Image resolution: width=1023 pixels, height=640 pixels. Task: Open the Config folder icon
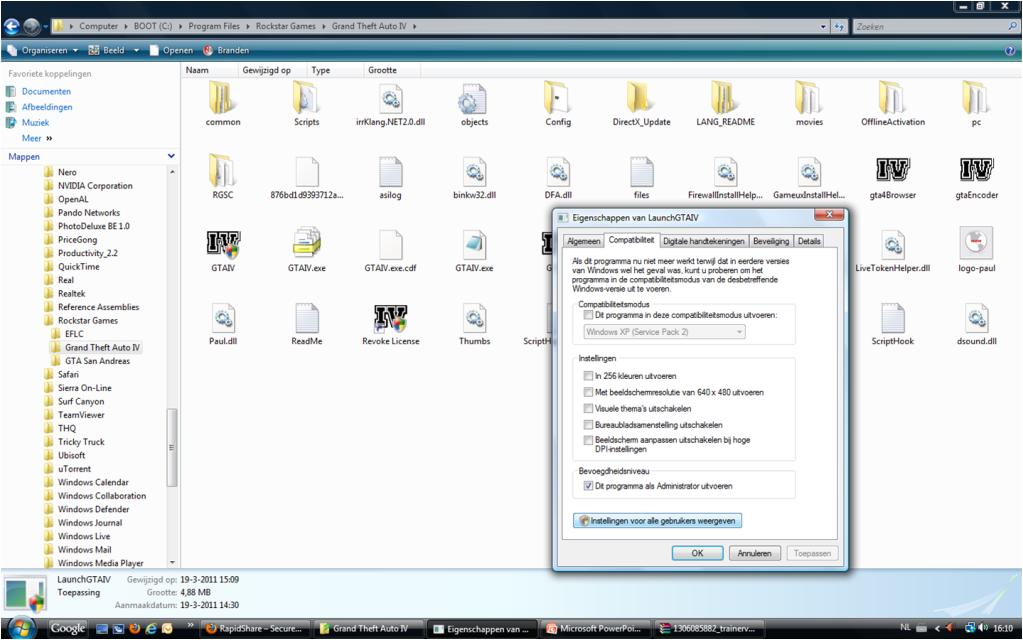pos(558,99)
